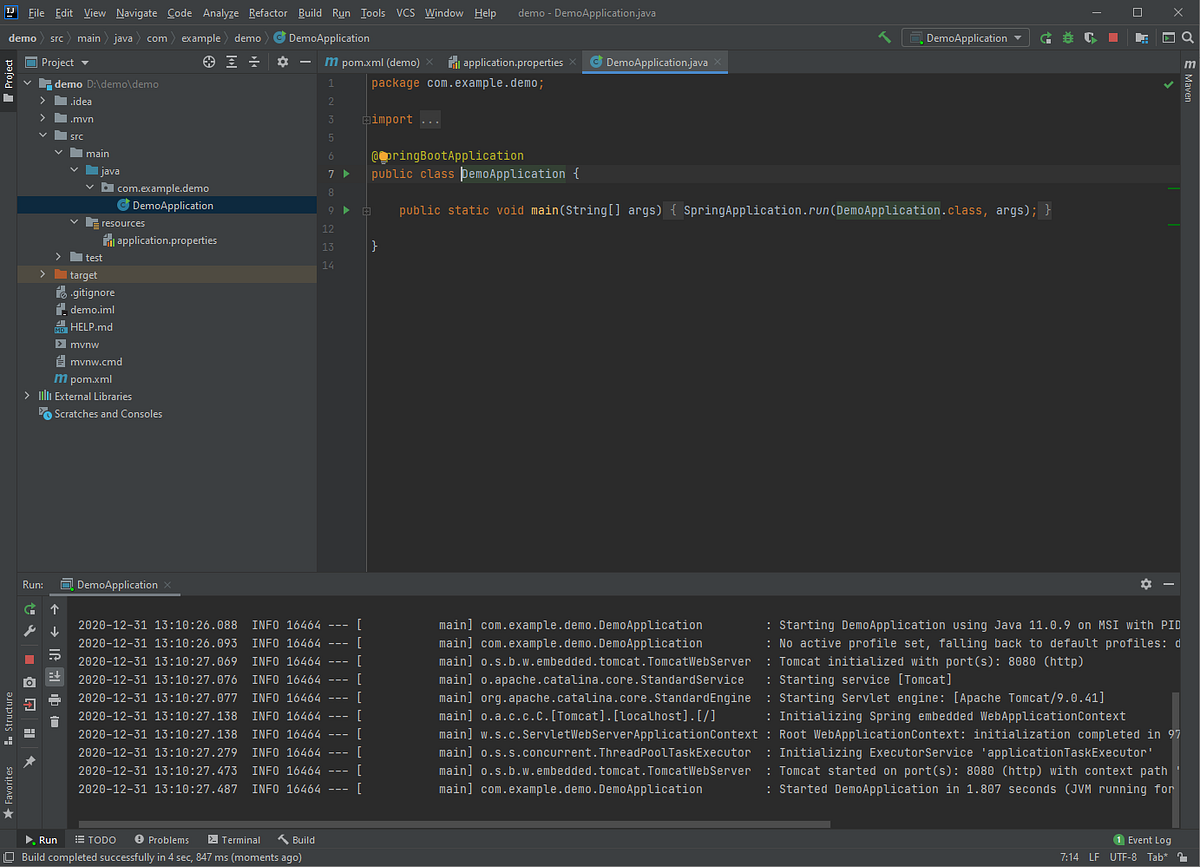Start the app in Debug mode

click(1068, 37)
